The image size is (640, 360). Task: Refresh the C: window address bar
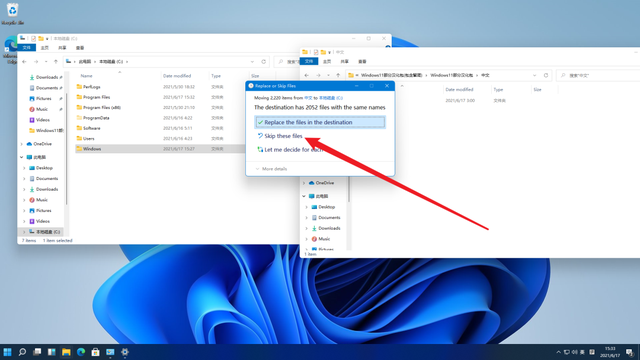(x=264, y=62)
